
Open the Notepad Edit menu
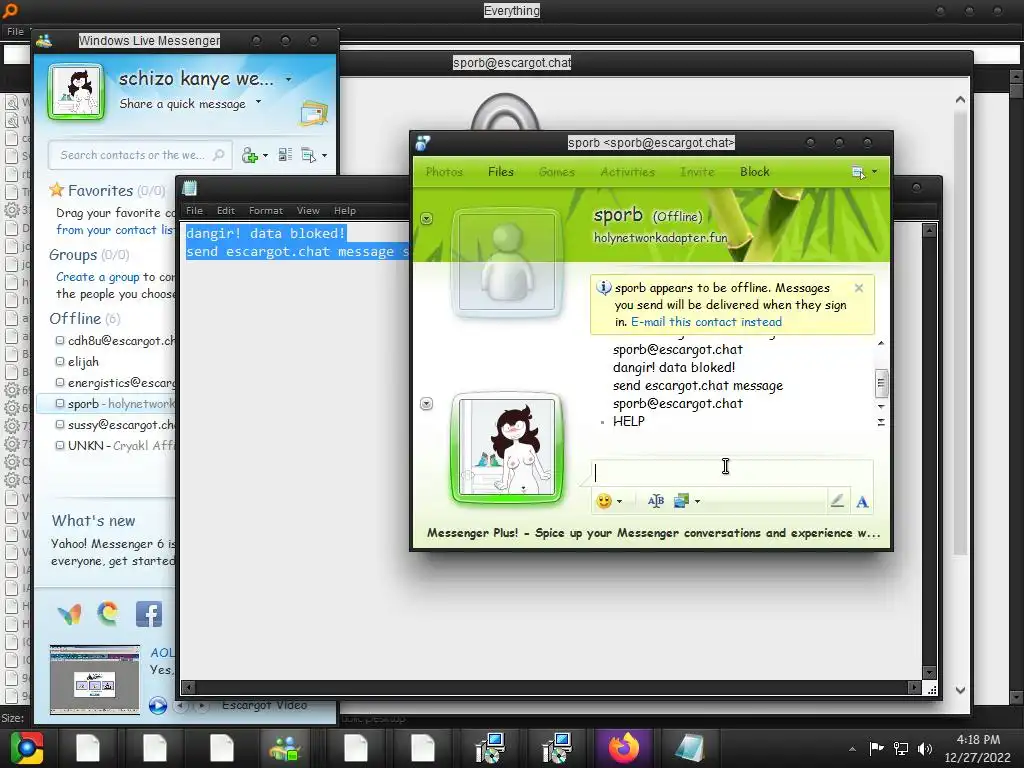225,210
